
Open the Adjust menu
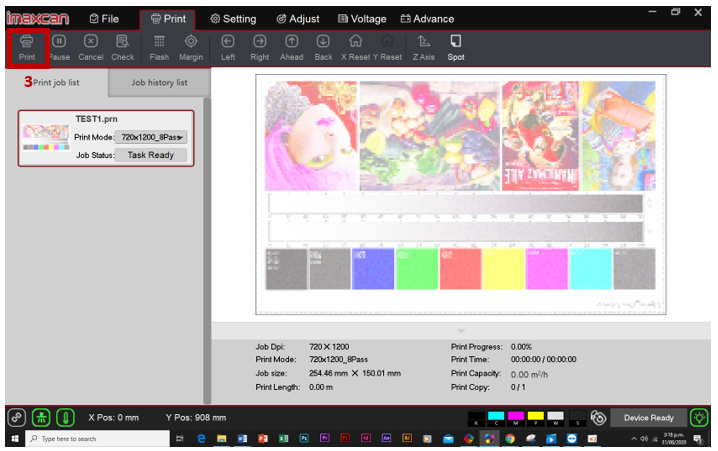point(298,19)
